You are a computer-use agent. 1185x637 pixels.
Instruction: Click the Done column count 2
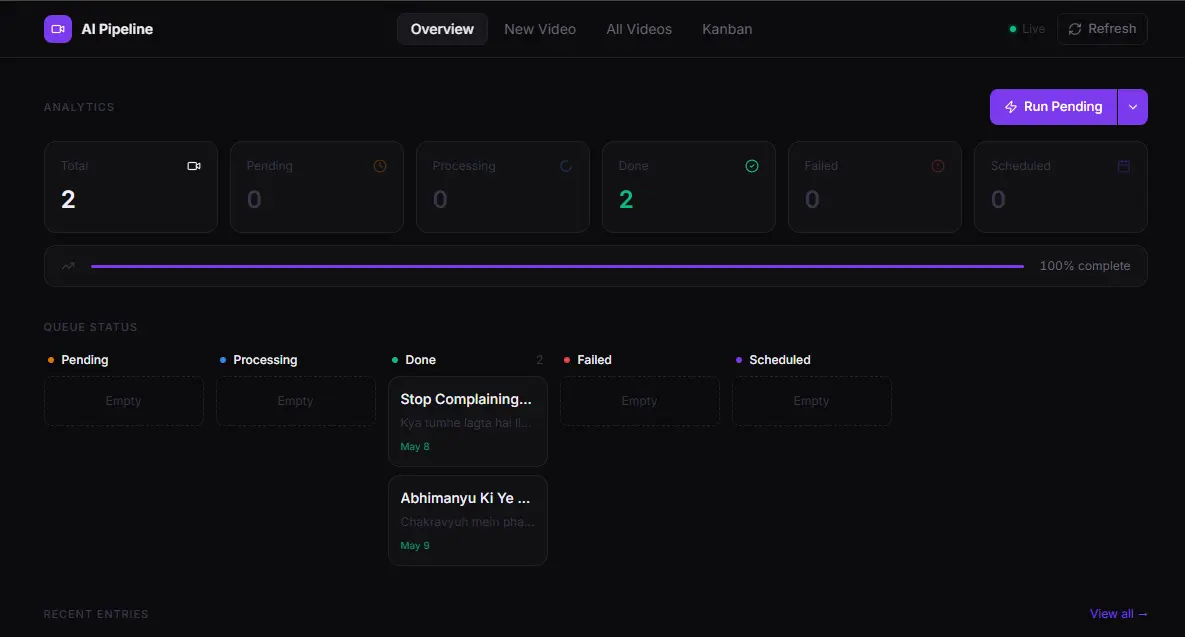(539, 360)
